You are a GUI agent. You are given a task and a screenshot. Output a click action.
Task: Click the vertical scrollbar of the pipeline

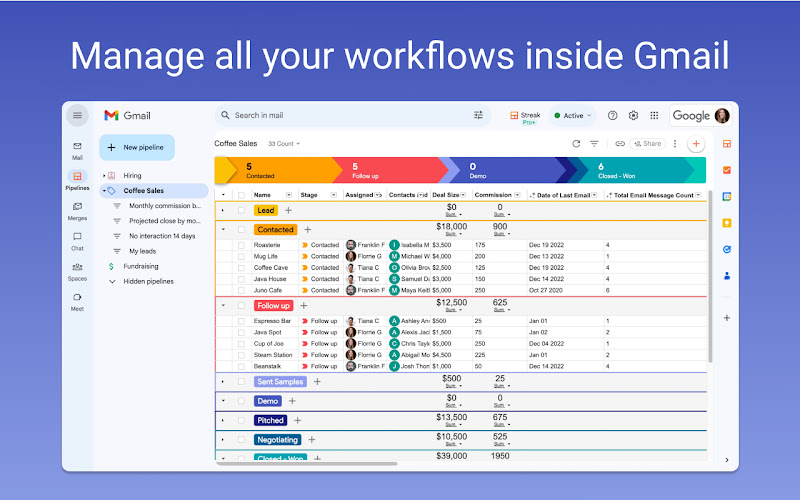click(710, 277)
